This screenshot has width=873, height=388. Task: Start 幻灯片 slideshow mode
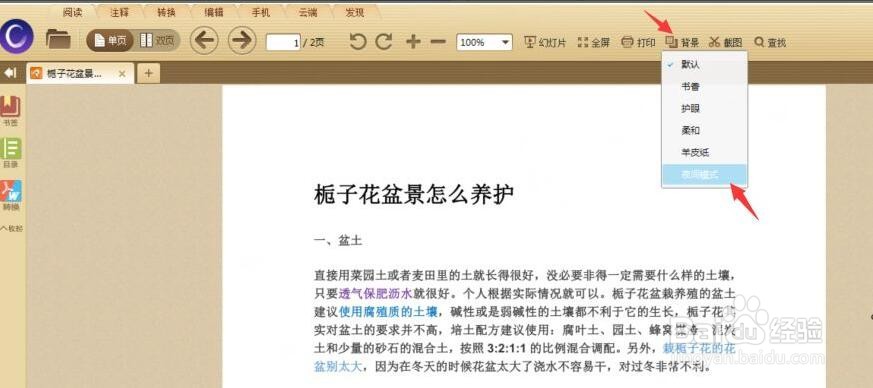coord(545,42)
